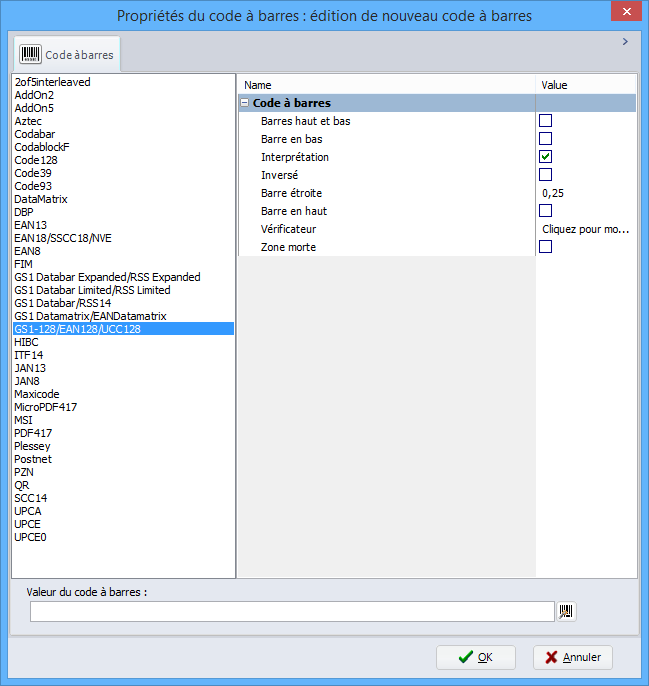Enable the 'Zone morte' checkbox
Viewport: 649px width, 686px height.
coord(546,247)
